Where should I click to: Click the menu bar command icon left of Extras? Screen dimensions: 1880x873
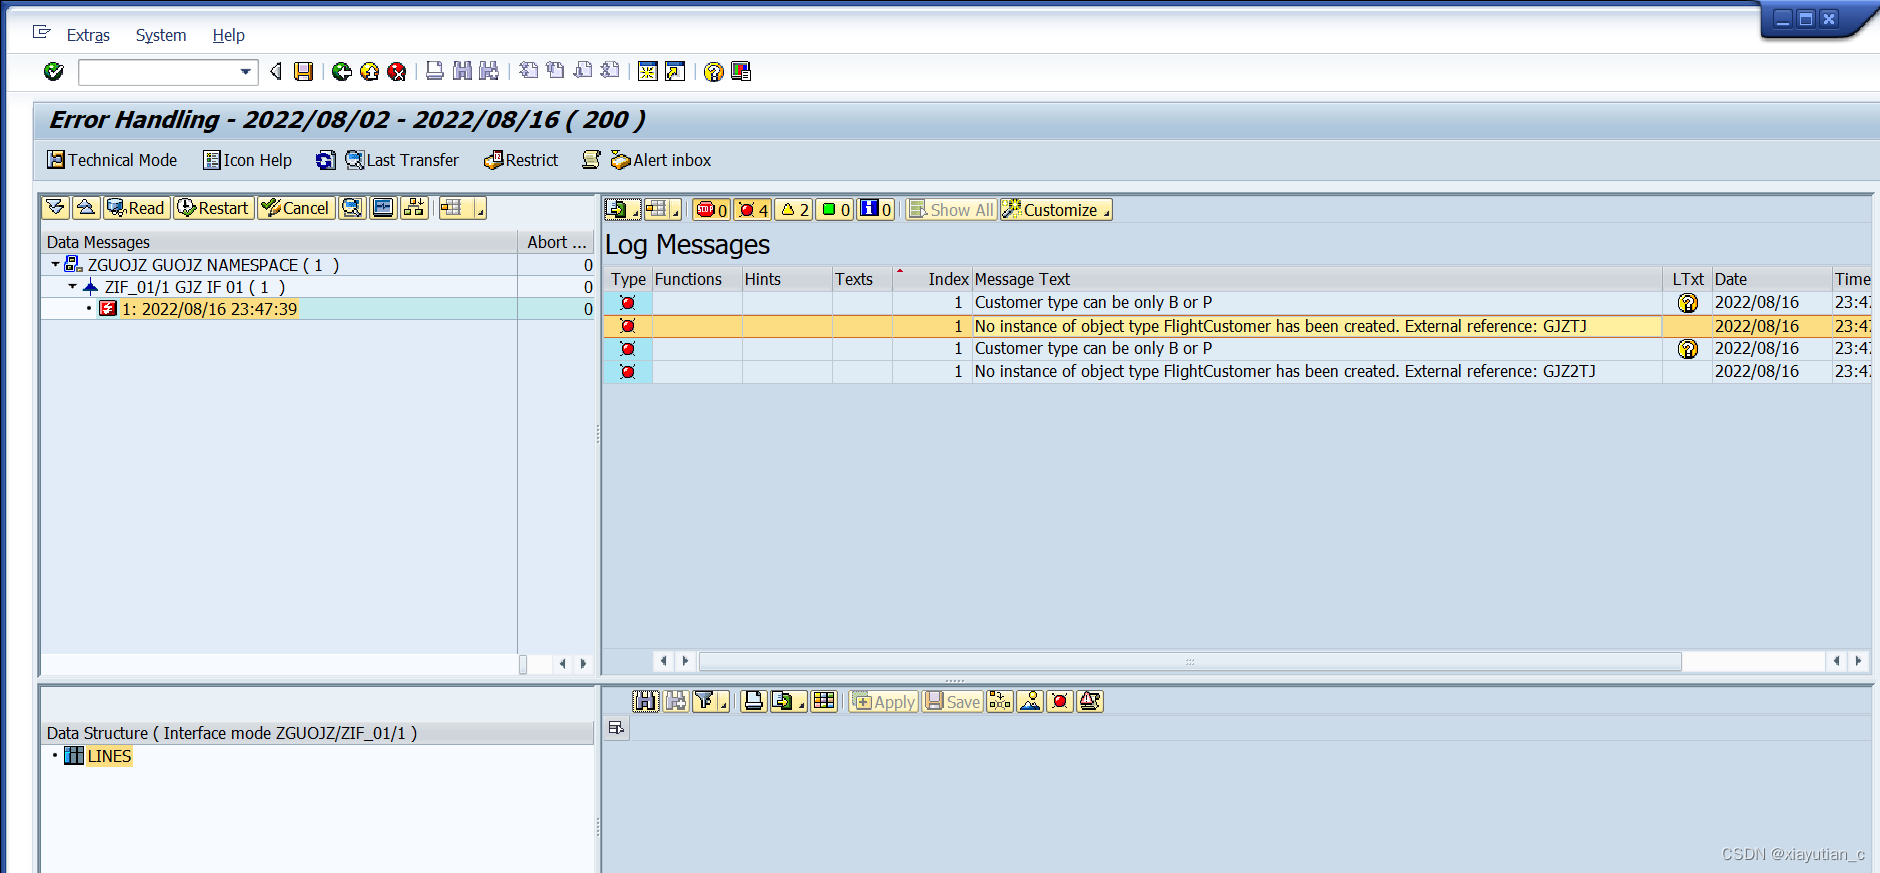click(41, 33)
